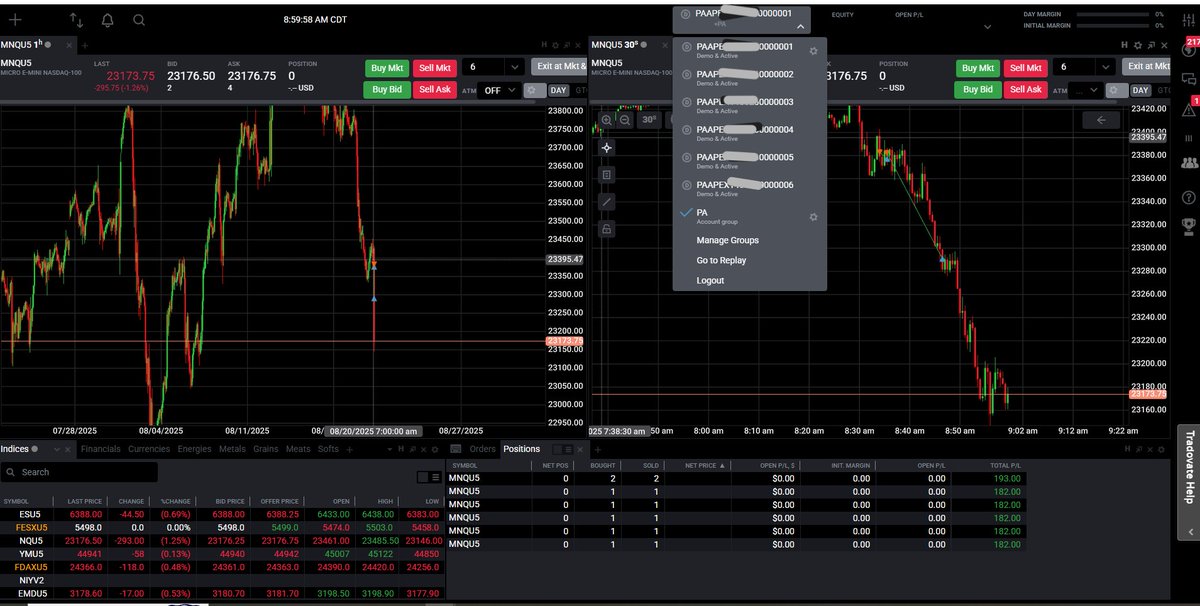This screenshot has width=1200, height=606.
Task: Switch to the Financials tab
Action: coord(101,449)
